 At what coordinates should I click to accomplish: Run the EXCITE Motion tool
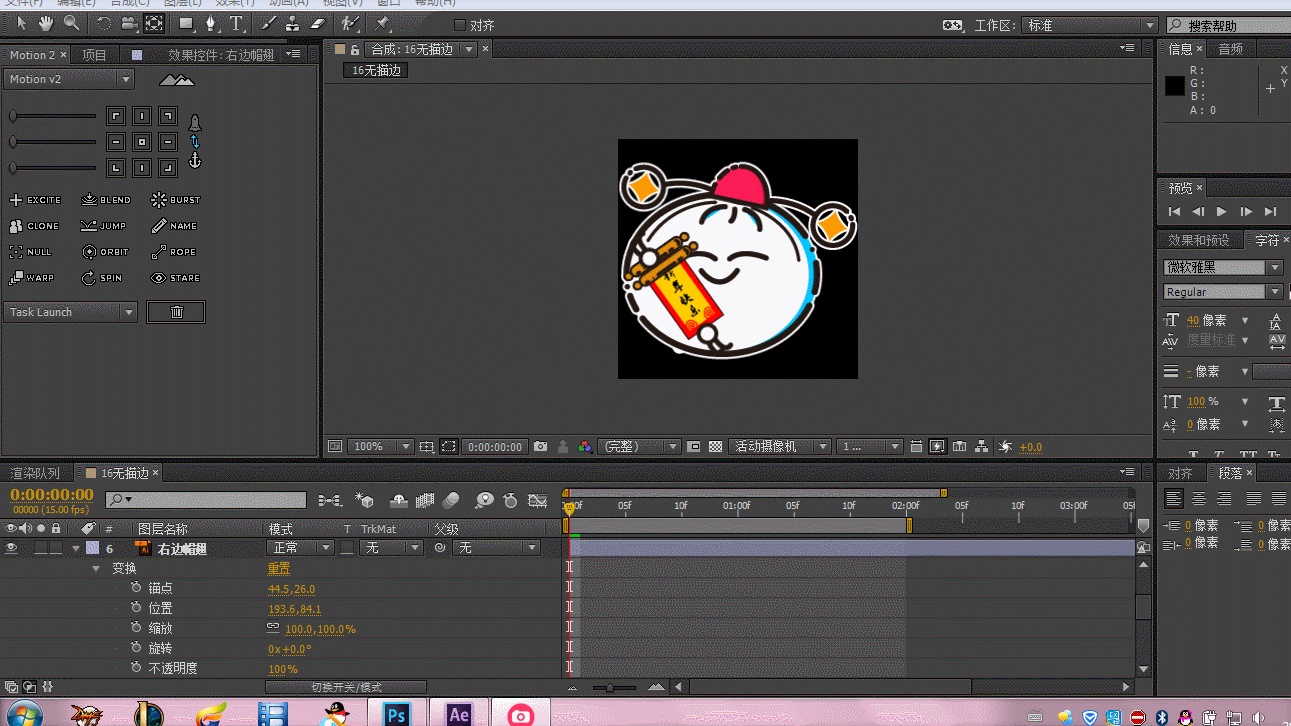[35, 200]
